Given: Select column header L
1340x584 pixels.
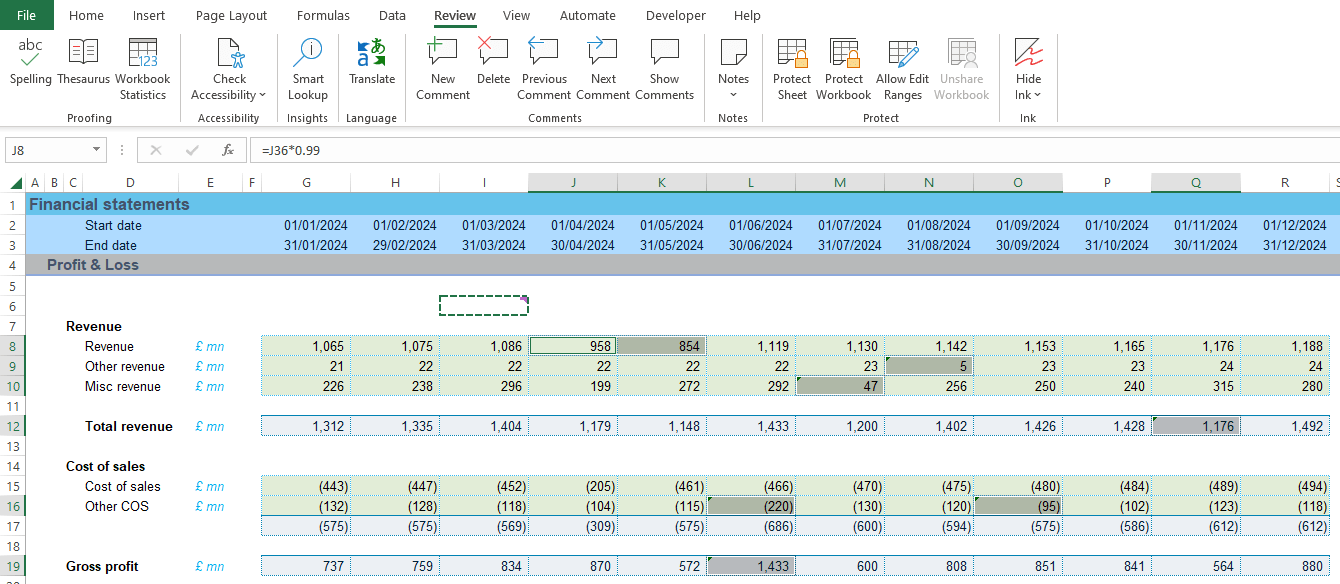Looking at the screenshot, I should tap(751, 182).
